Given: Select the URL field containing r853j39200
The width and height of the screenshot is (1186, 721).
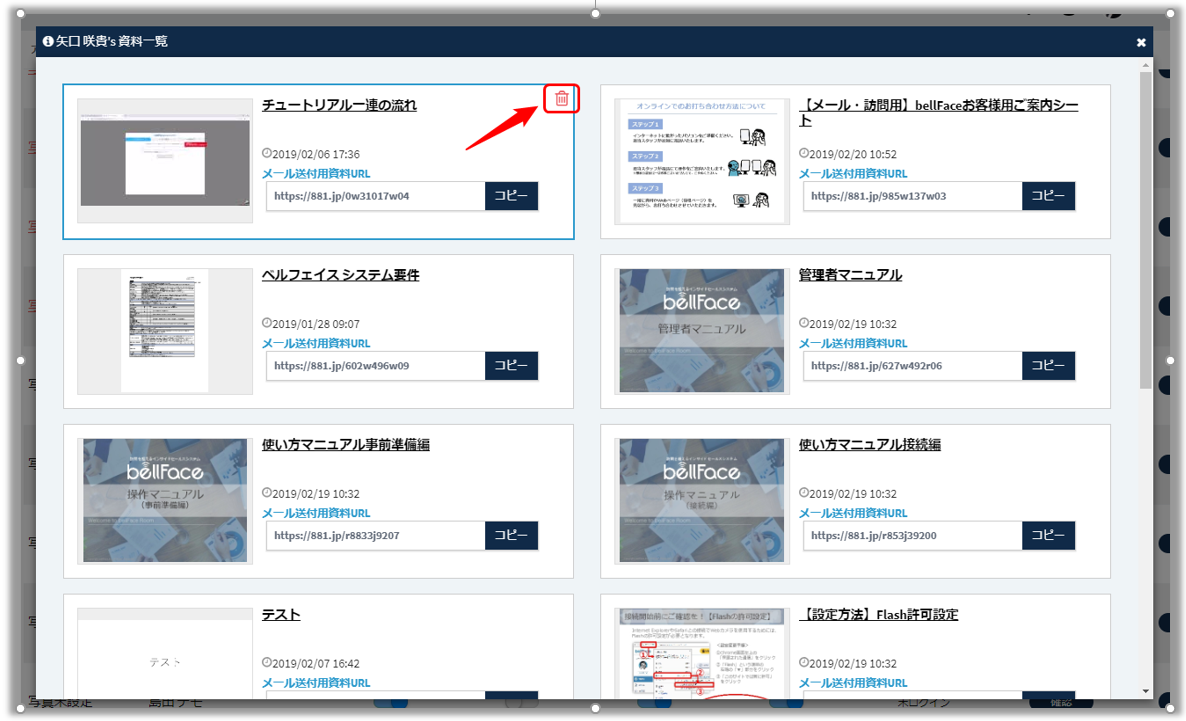Looking at the screenshot, I should pos(912,536).
